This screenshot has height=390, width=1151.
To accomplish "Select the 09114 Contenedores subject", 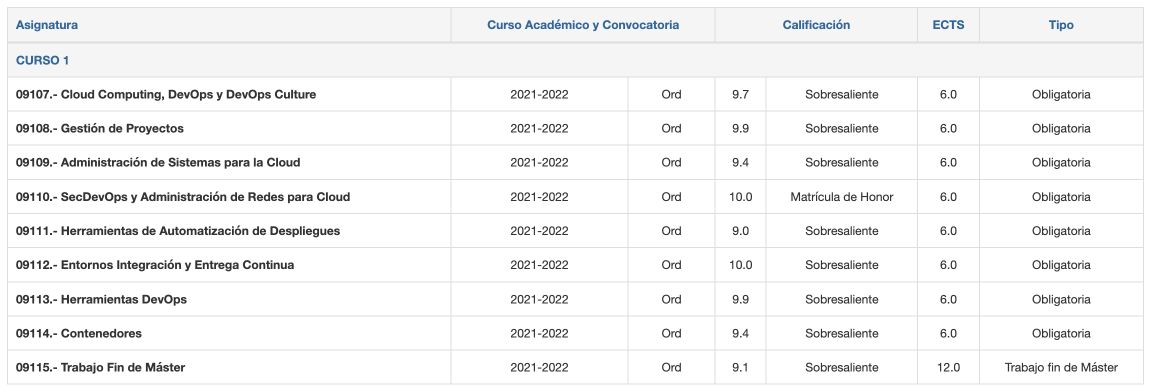I will pos(79,333).
